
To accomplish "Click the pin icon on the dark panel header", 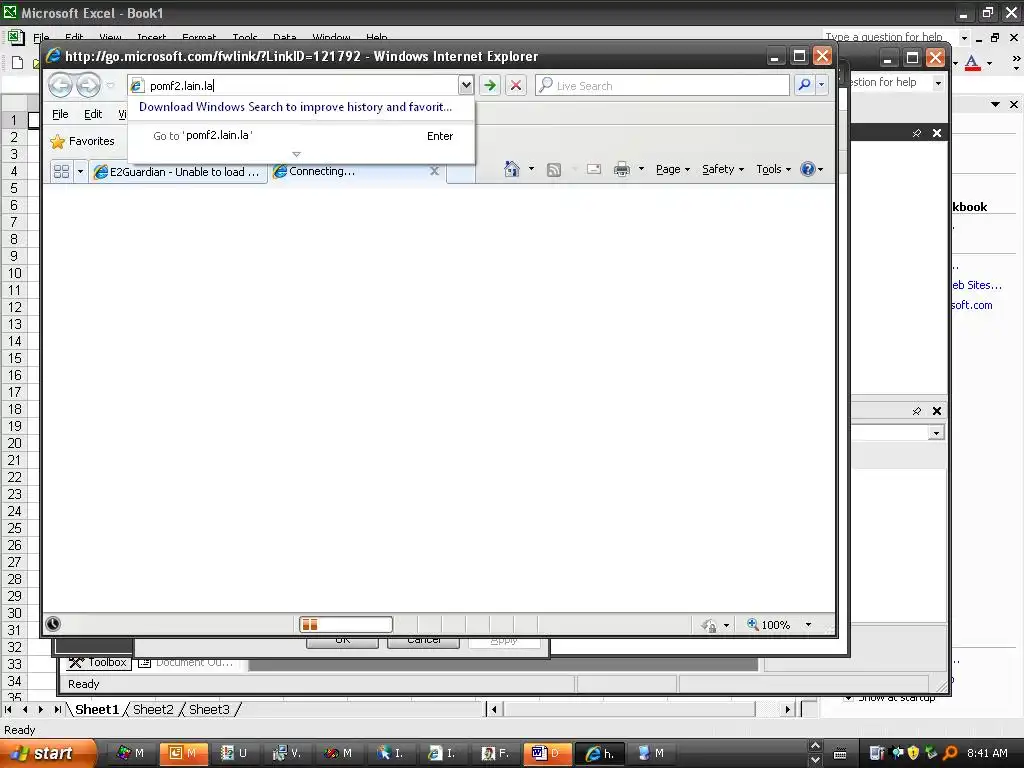I will 917,133.
